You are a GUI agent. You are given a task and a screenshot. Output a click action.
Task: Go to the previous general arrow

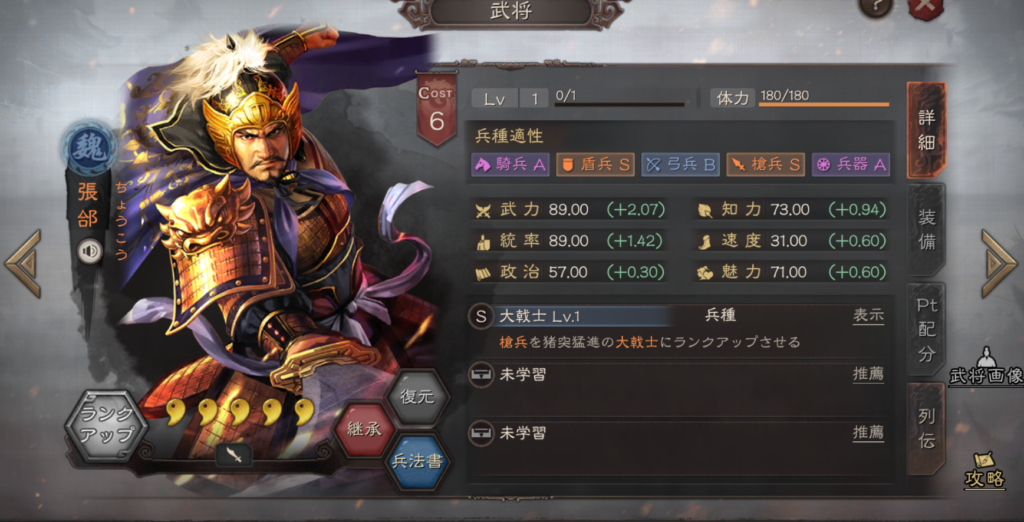22,263
